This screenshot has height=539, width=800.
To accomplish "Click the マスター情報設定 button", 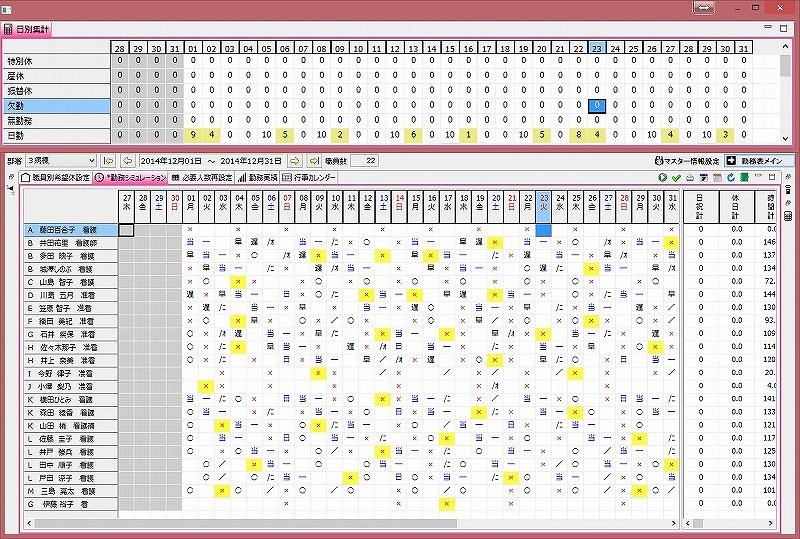I will (x=687, y=161).
